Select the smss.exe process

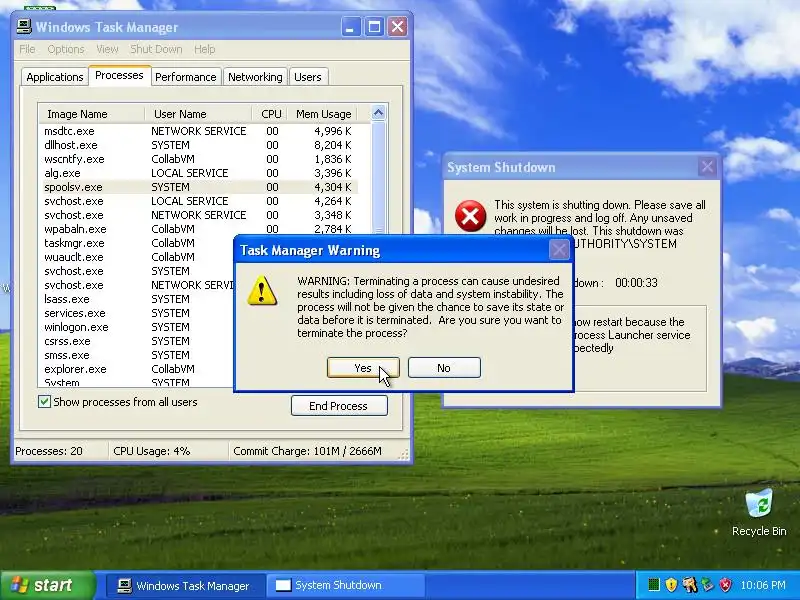137,355
